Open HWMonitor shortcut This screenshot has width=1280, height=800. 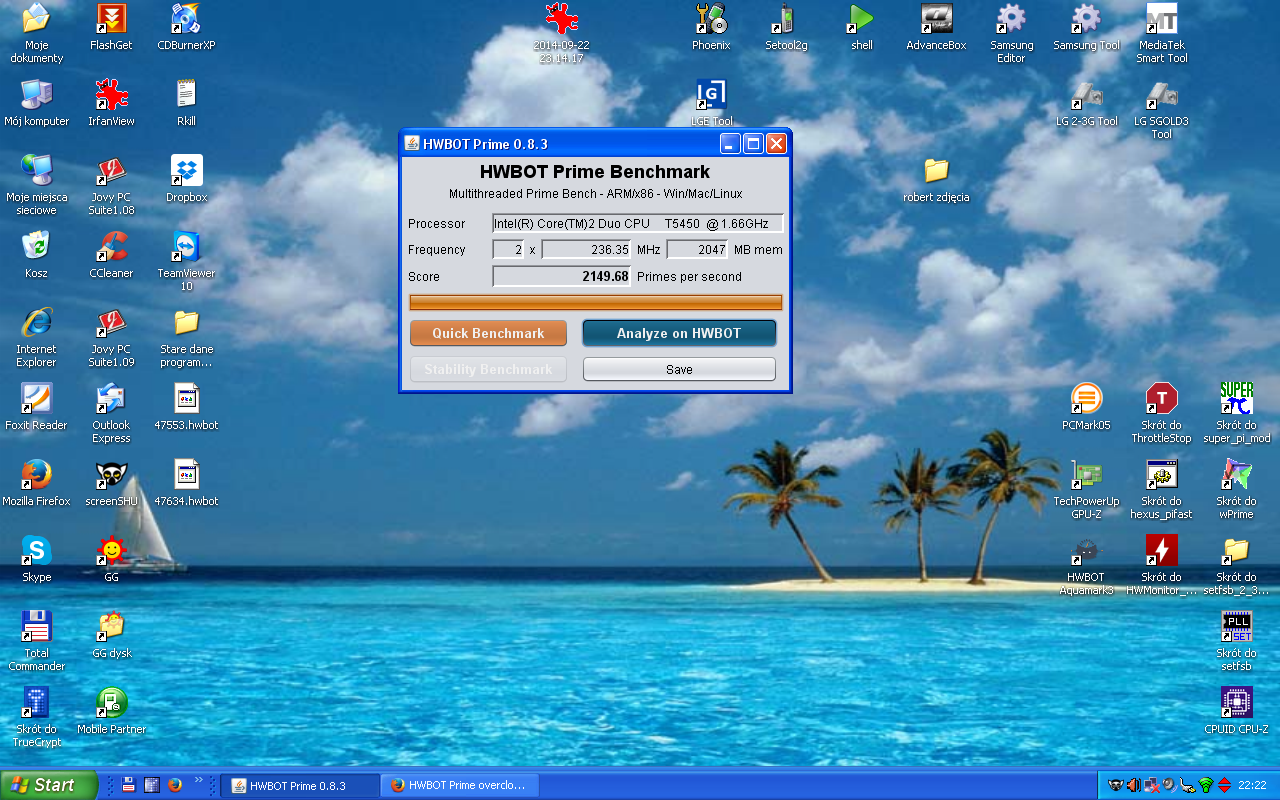coord(1161,565)
